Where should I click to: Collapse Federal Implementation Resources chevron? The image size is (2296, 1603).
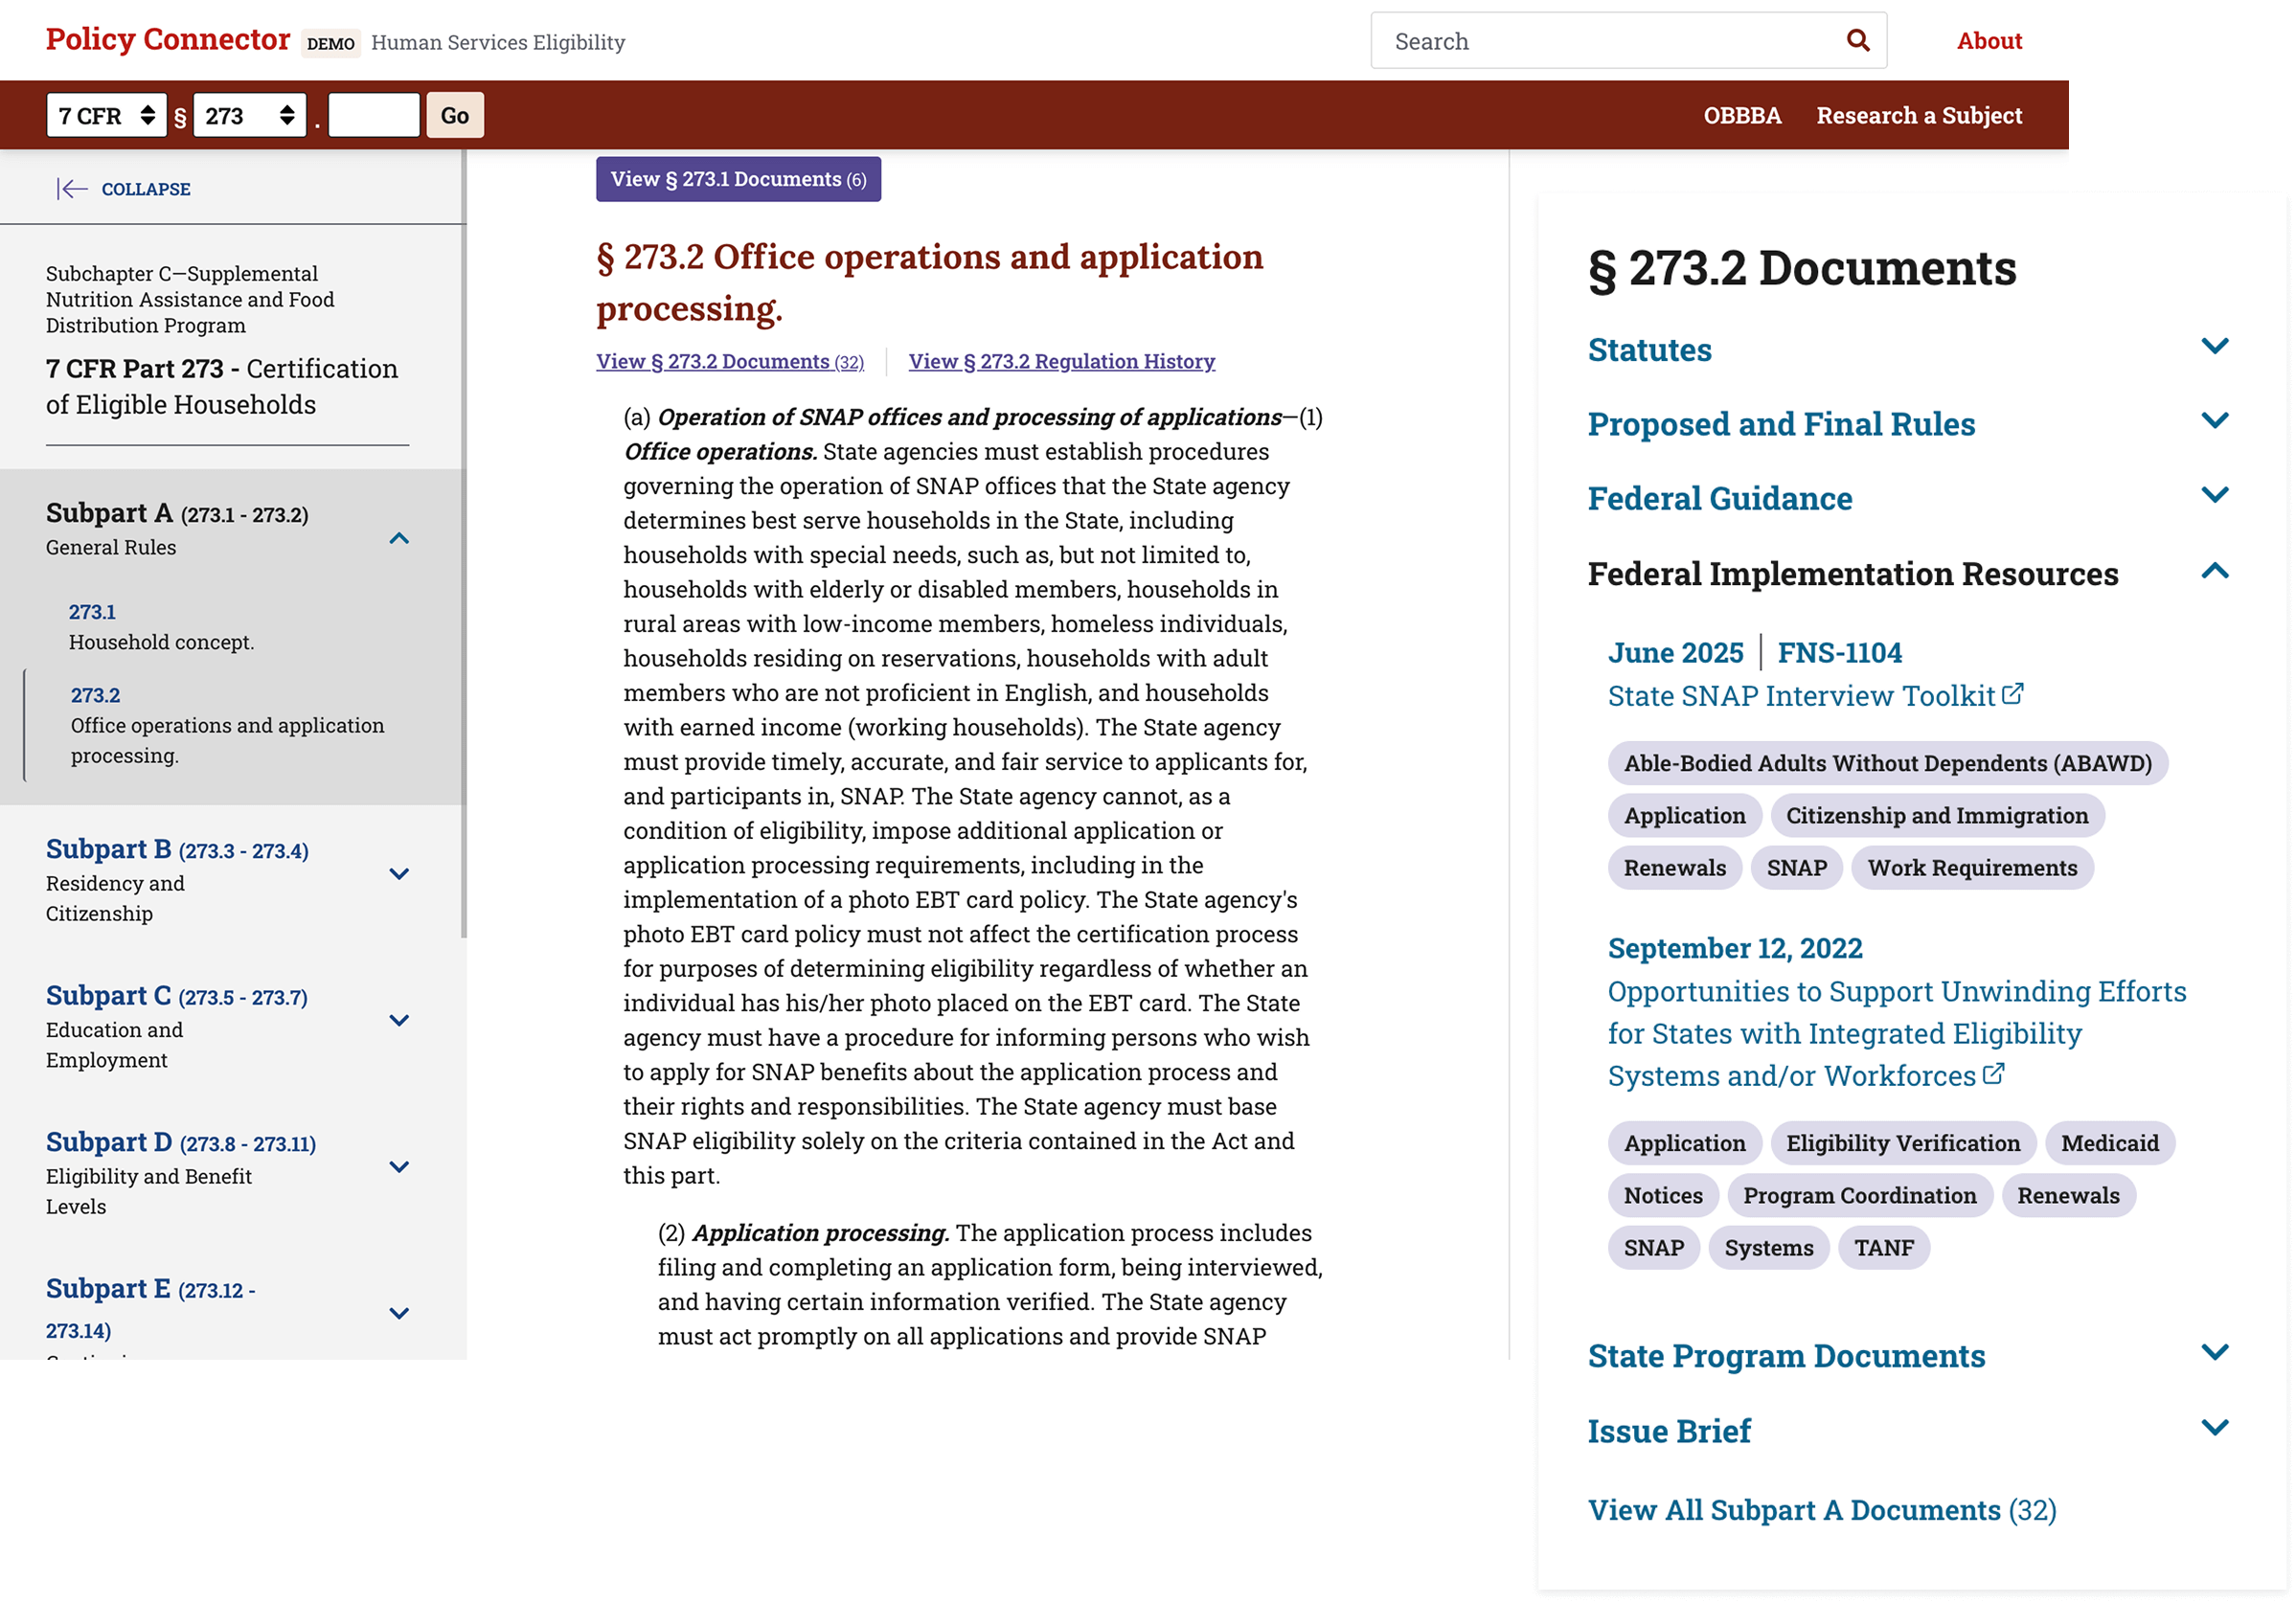click(2215, 572)
